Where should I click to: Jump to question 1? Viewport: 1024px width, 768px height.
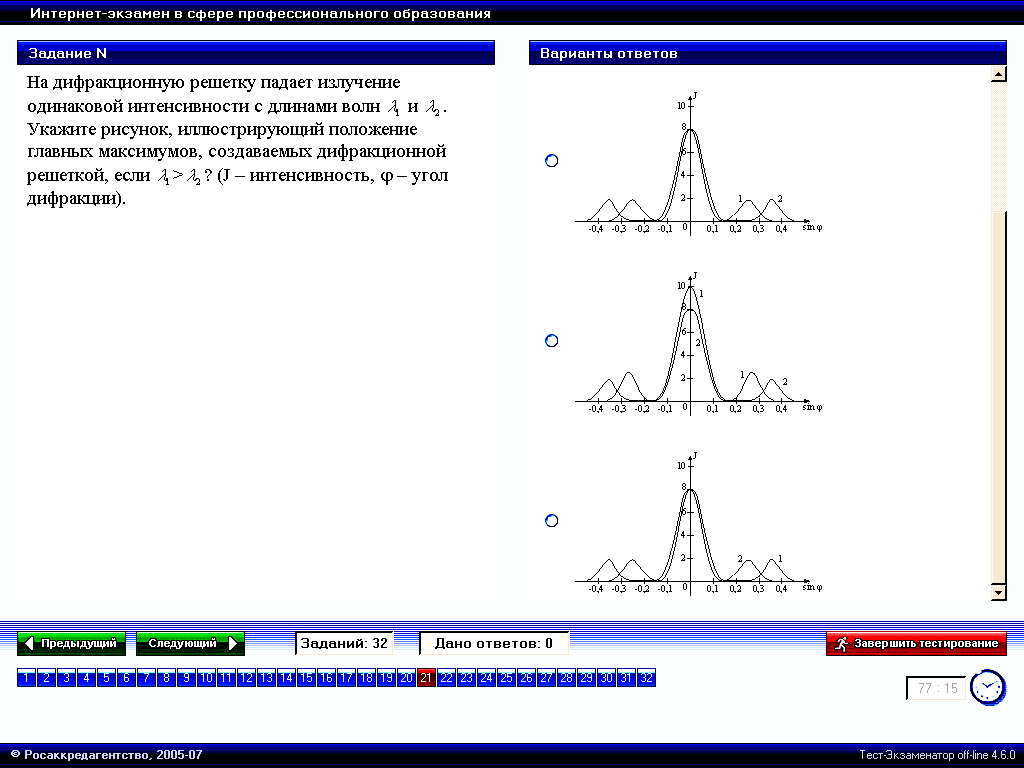(26, 678)
